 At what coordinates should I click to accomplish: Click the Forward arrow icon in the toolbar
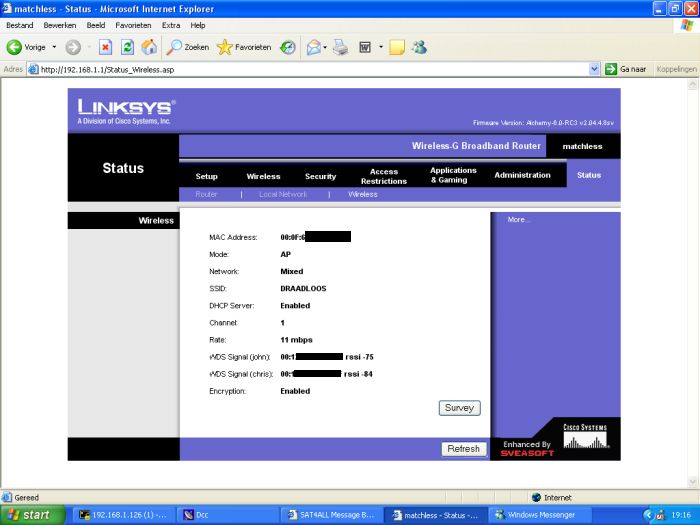(73, 47)
